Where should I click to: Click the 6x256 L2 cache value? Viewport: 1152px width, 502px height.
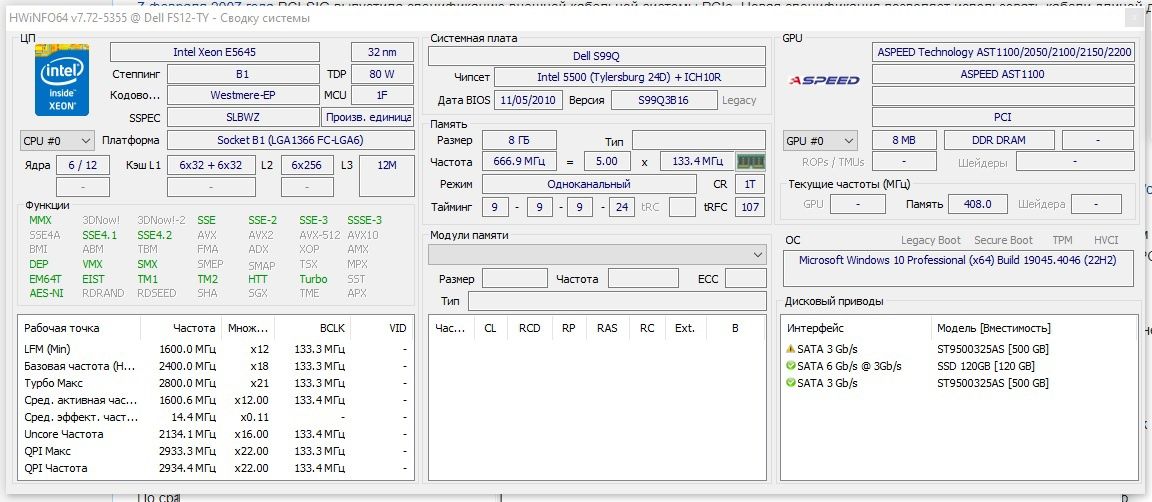point(307,165)
